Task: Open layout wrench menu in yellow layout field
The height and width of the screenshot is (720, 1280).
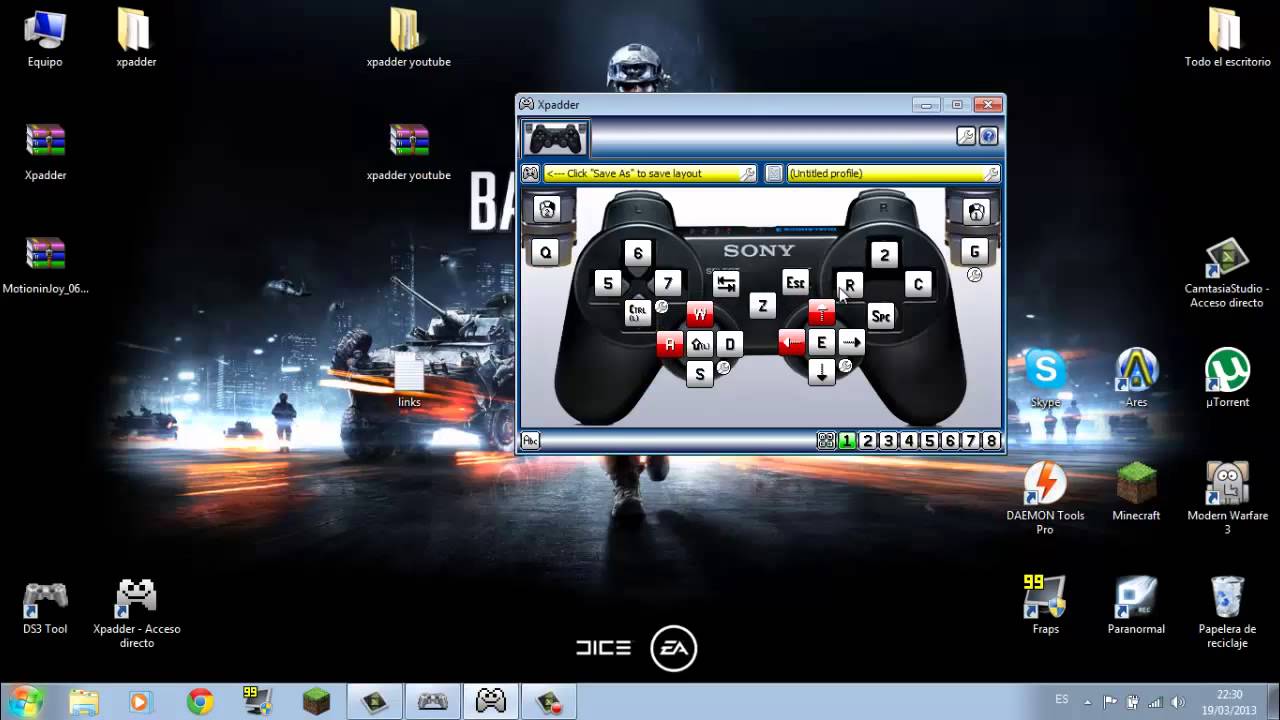Action: tap(747, 173)
